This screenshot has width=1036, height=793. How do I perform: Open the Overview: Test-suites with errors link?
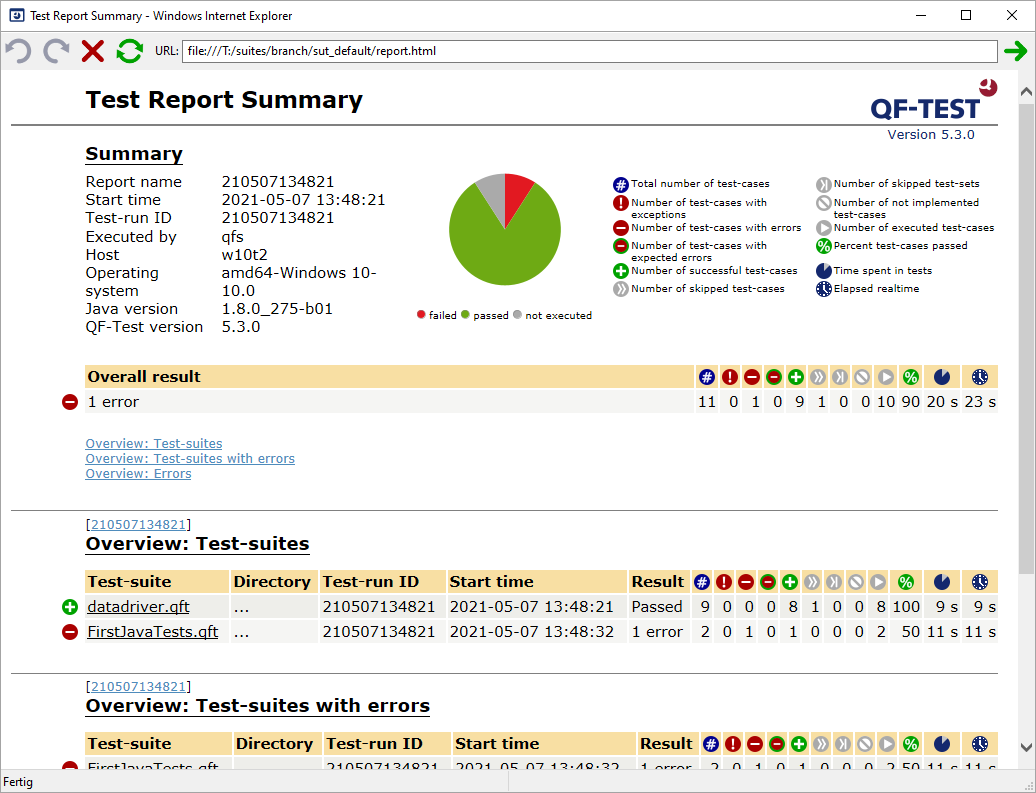coord(190,459)
